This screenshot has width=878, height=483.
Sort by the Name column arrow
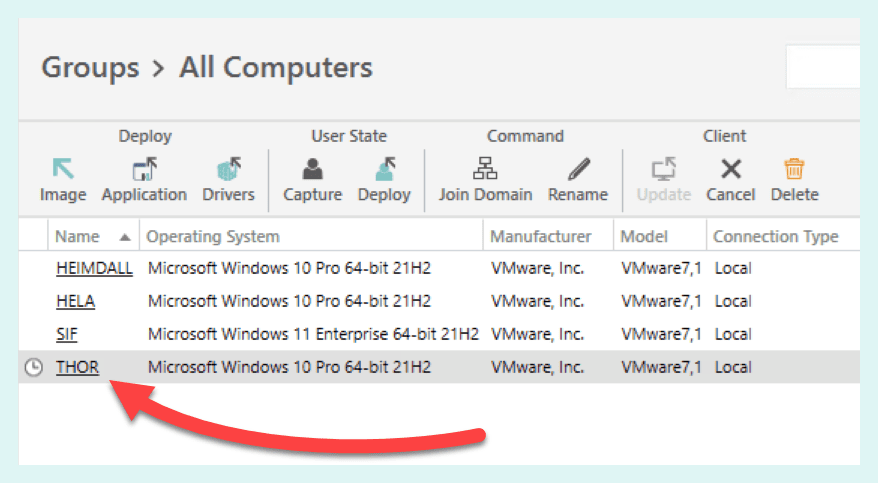click(125, 237)
